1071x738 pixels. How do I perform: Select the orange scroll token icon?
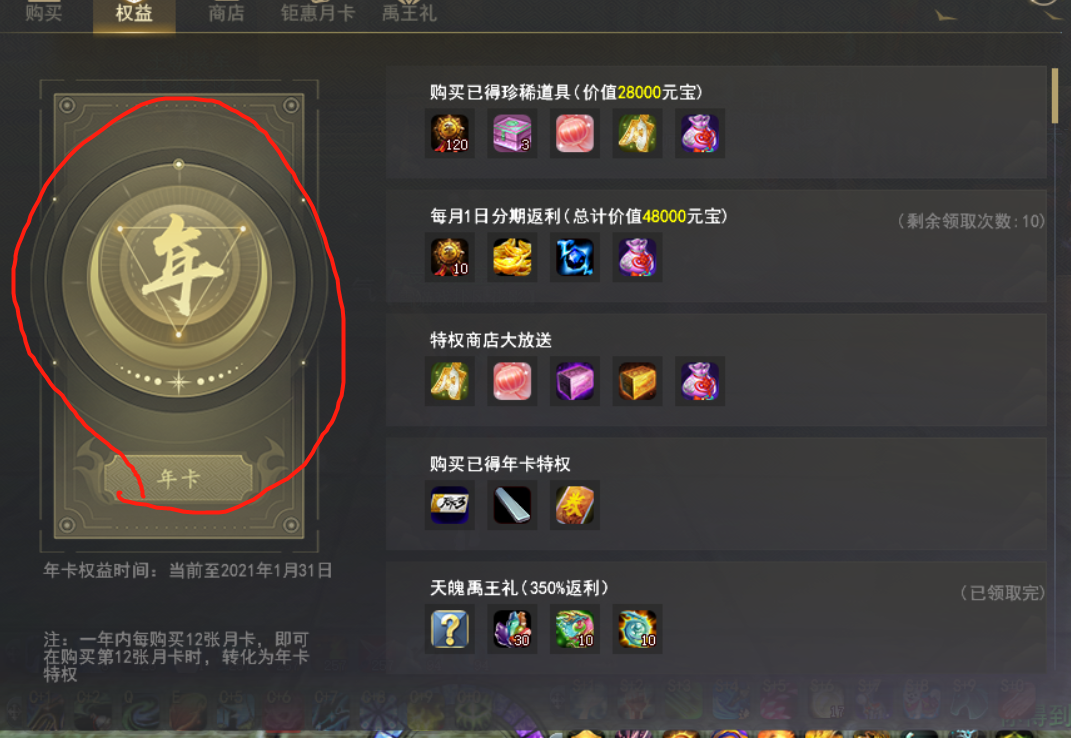pos(574,506)
